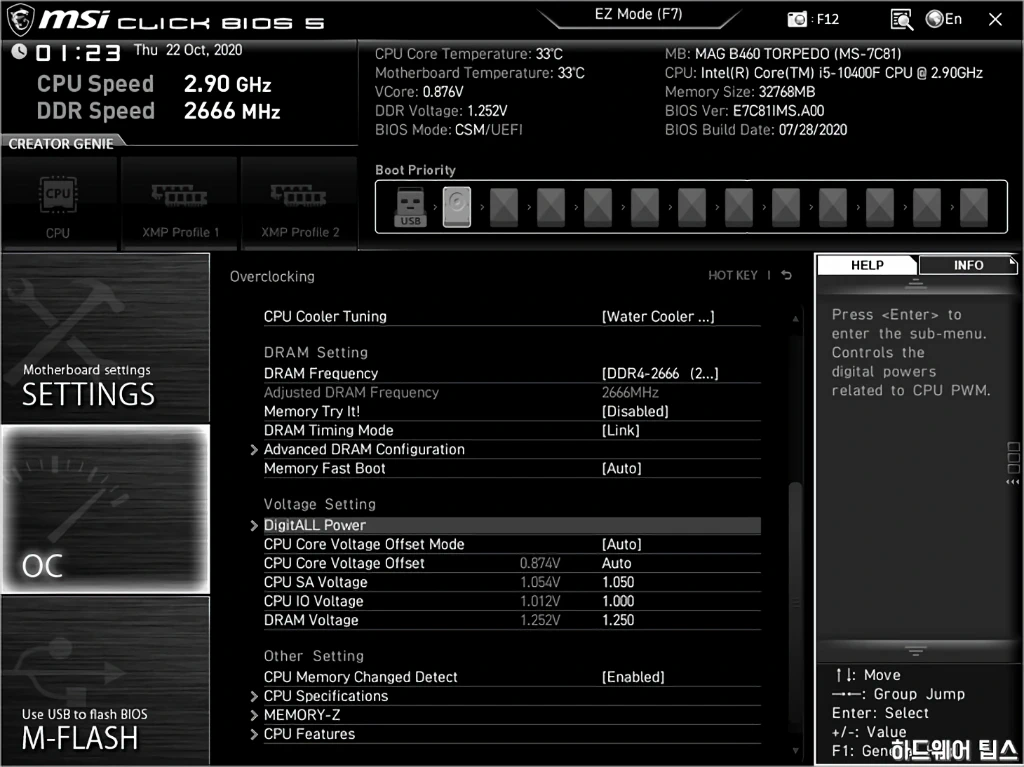The width and height of the screenshot is (1024, 767).
Task: Enable XMP Profile 1
Action: [x=180, y=204]
